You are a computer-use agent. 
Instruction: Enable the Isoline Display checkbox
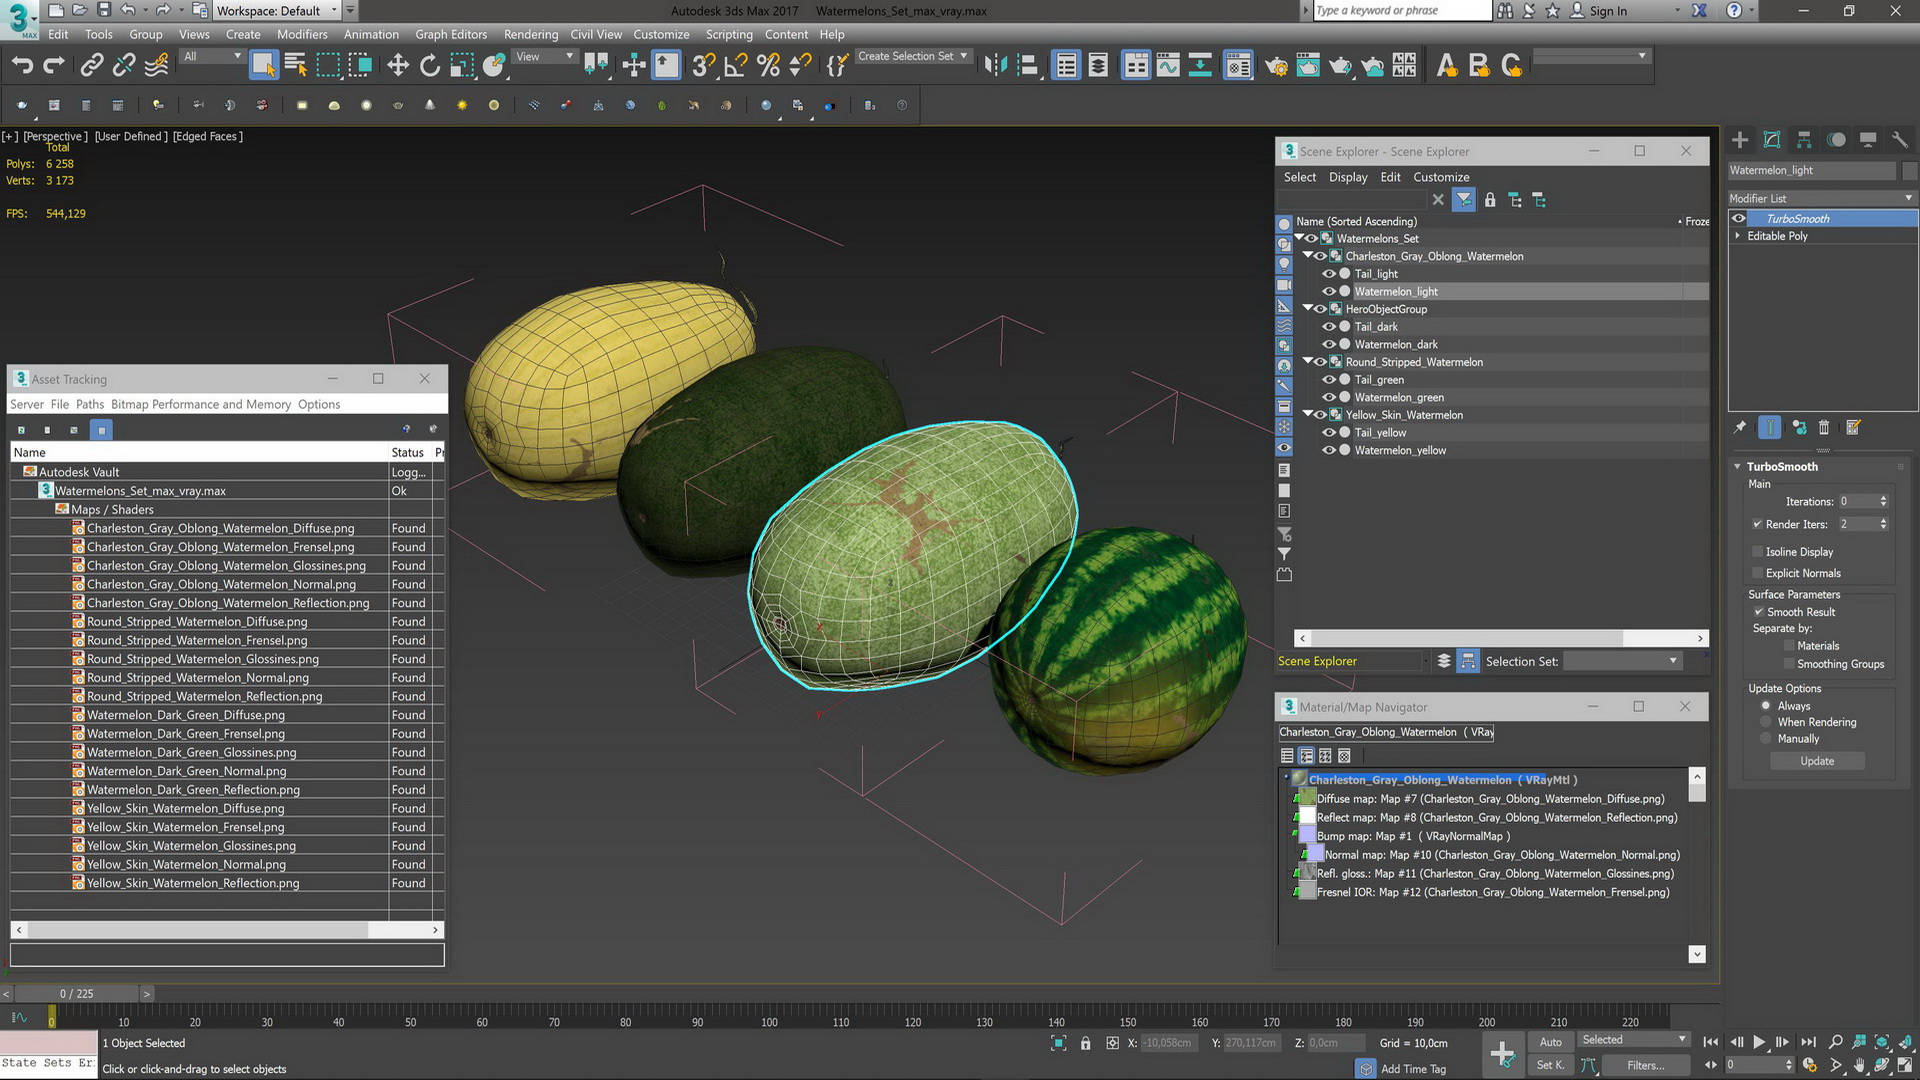coord(1757,551)
